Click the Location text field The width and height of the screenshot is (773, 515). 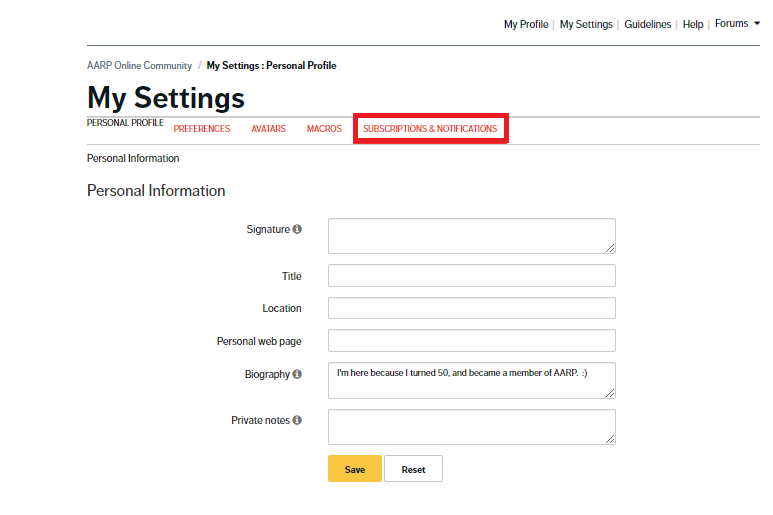point(471,308)
